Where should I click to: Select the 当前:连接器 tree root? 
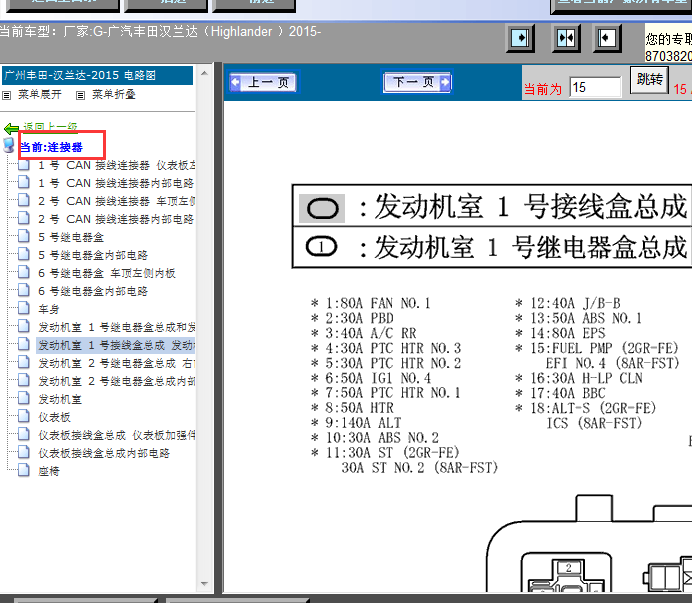tap(52, 147)
